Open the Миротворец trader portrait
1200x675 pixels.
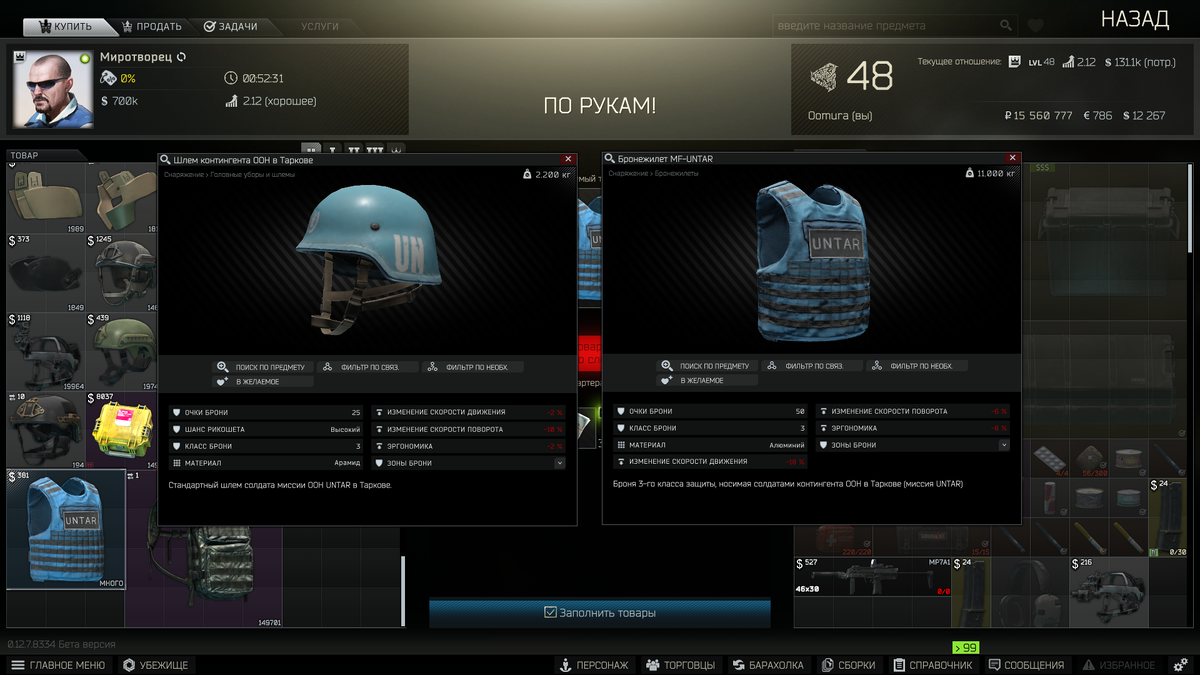click(x=53, y=89)
